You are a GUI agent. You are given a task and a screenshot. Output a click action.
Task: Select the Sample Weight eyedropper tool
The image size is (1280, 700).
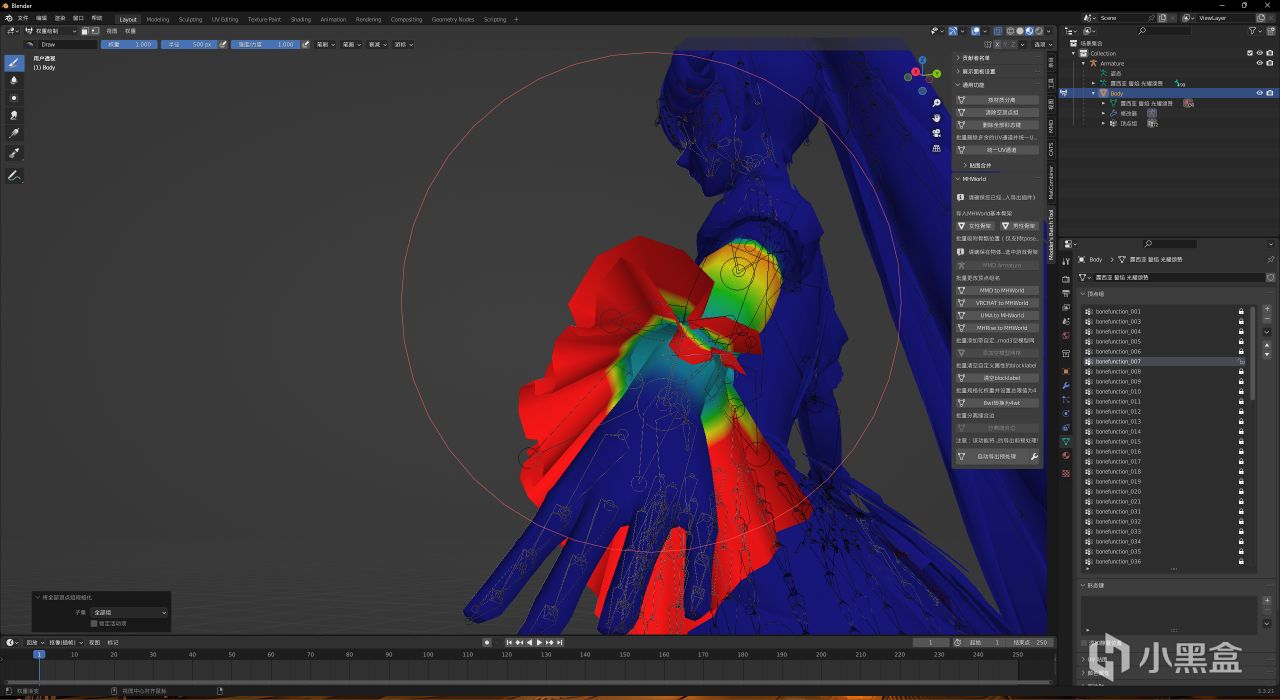[x=14, y=153]
